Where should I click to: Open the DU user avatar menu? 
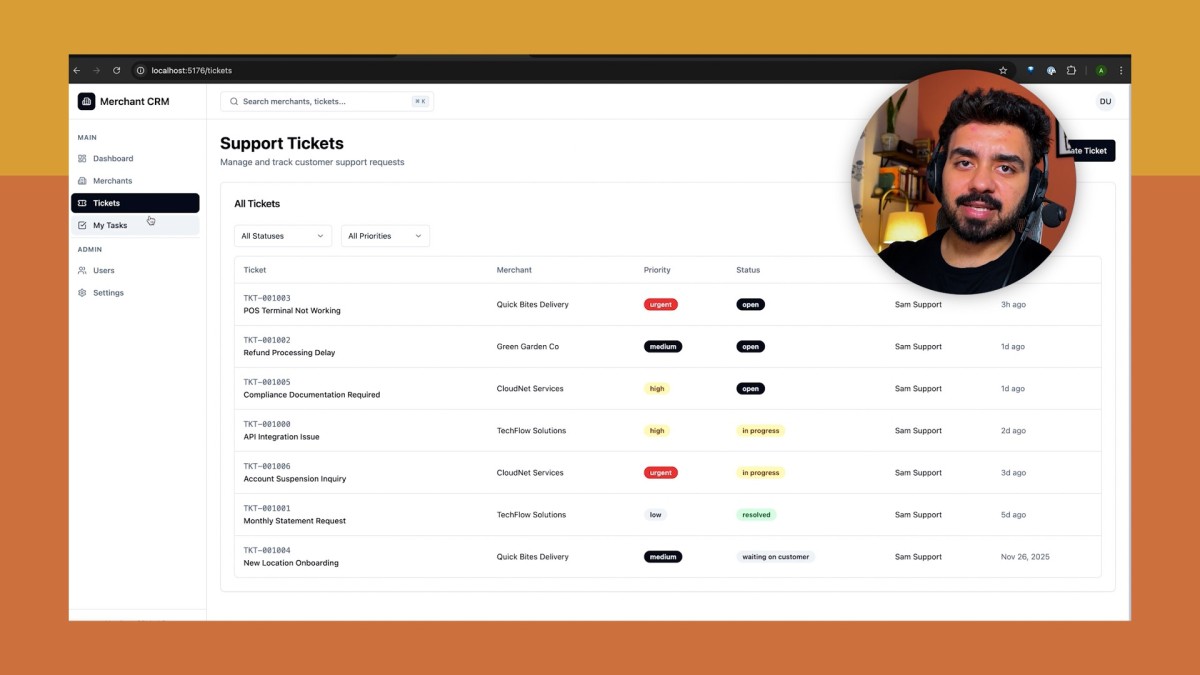pyautogui.click(x=1105, y=101)
